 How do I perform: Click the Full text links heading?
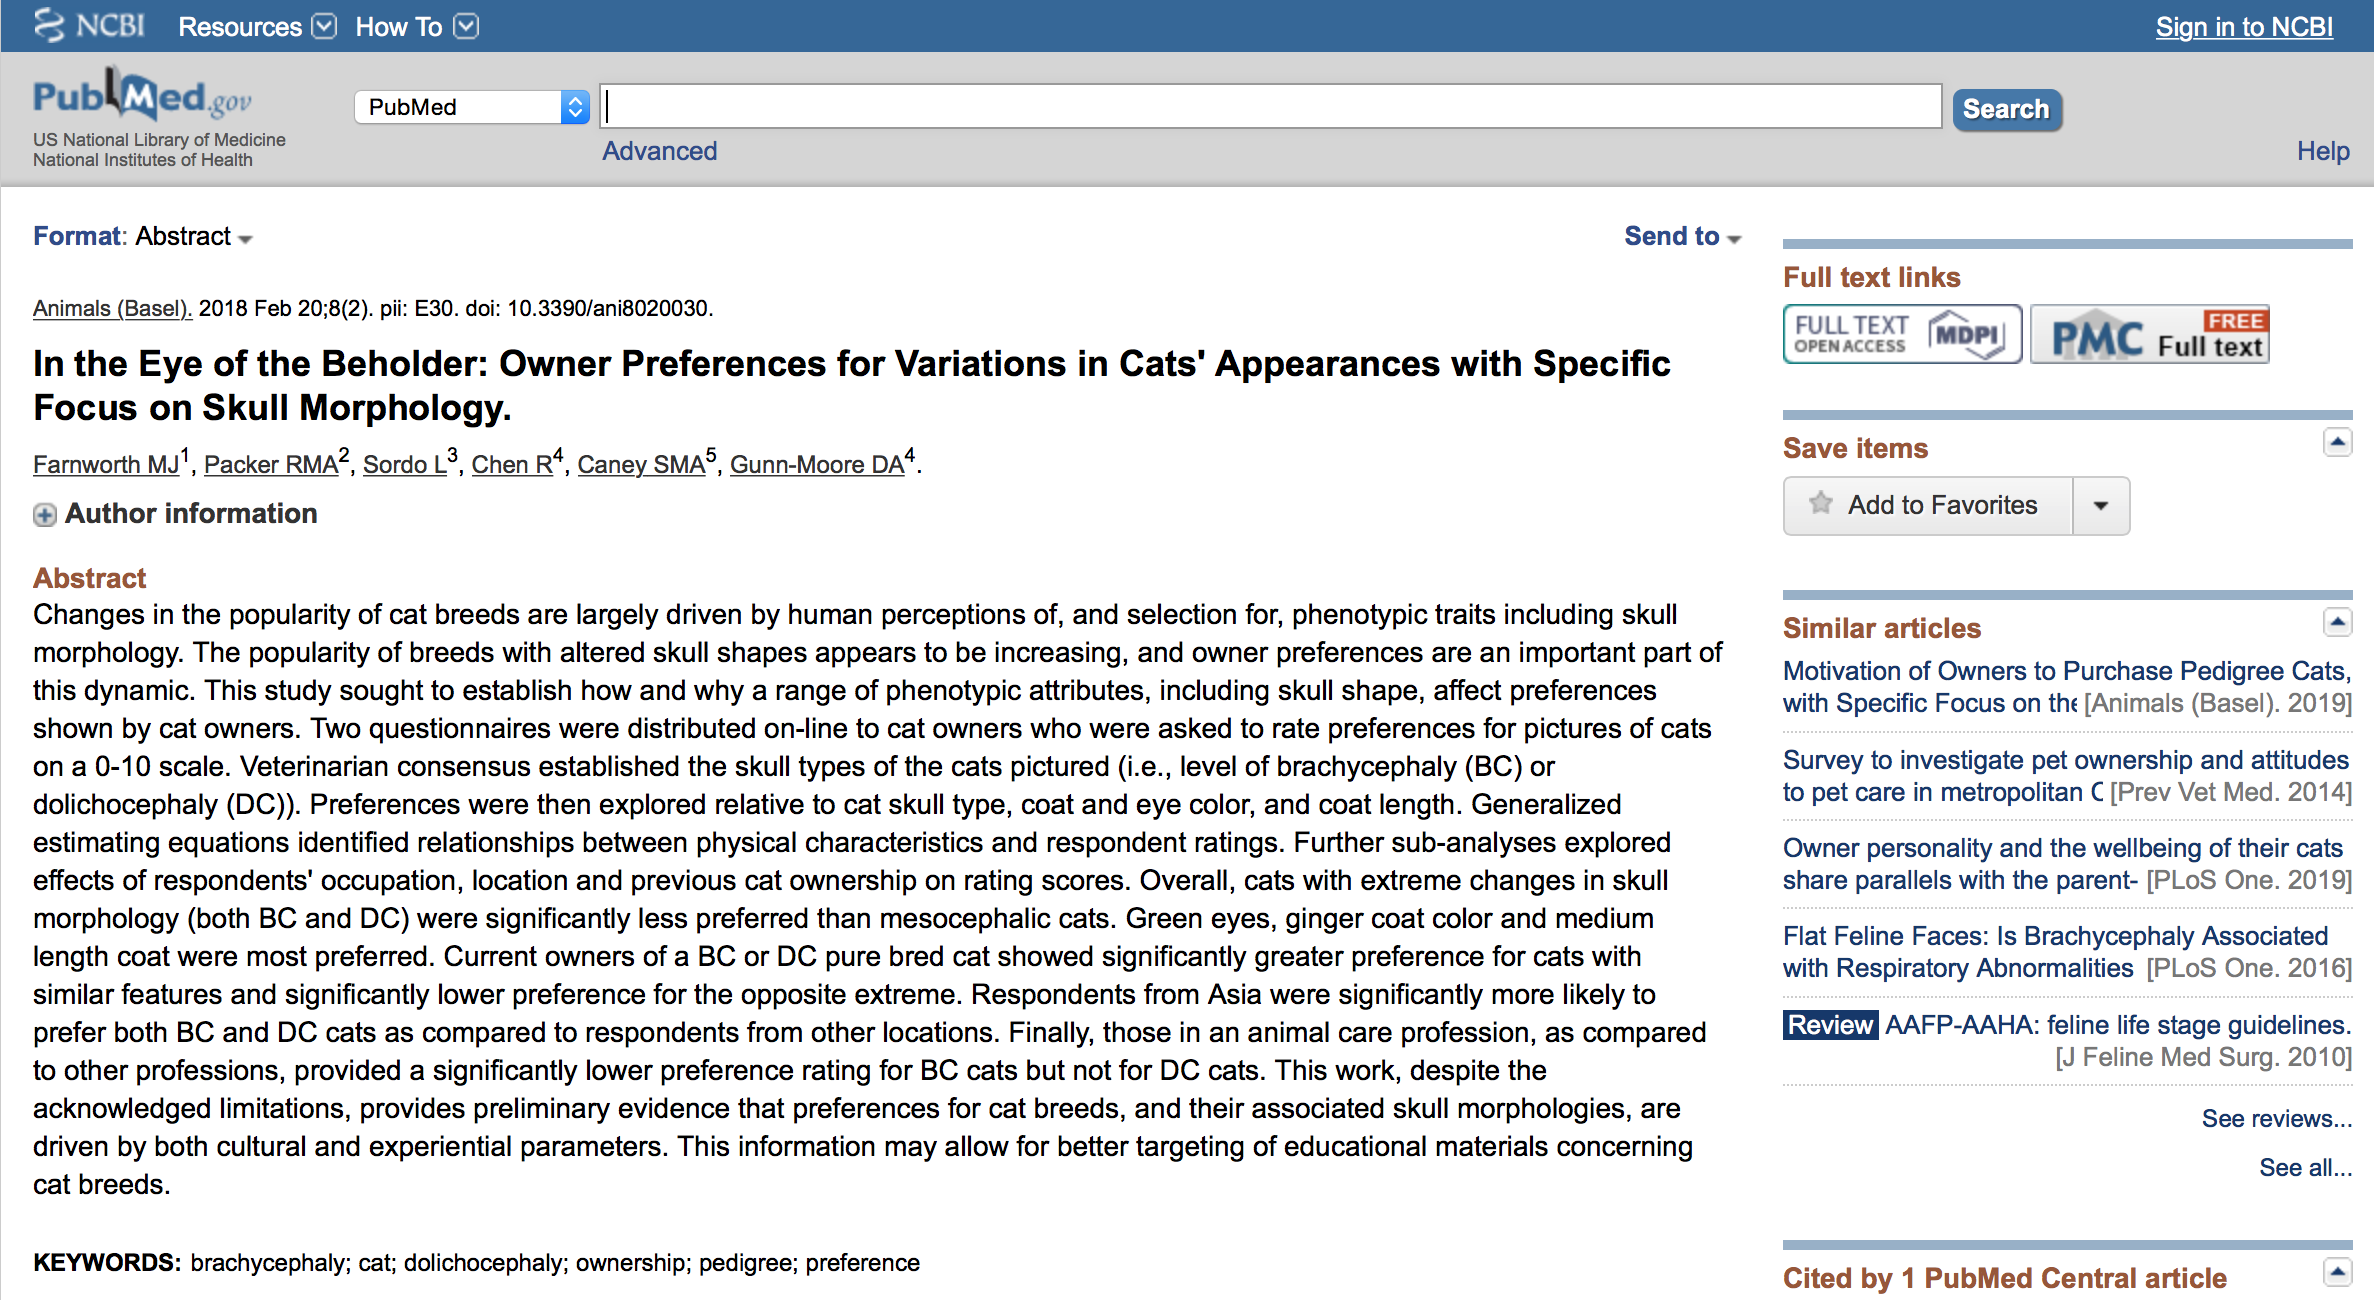pyautogui.click(x=1872, y=277)
